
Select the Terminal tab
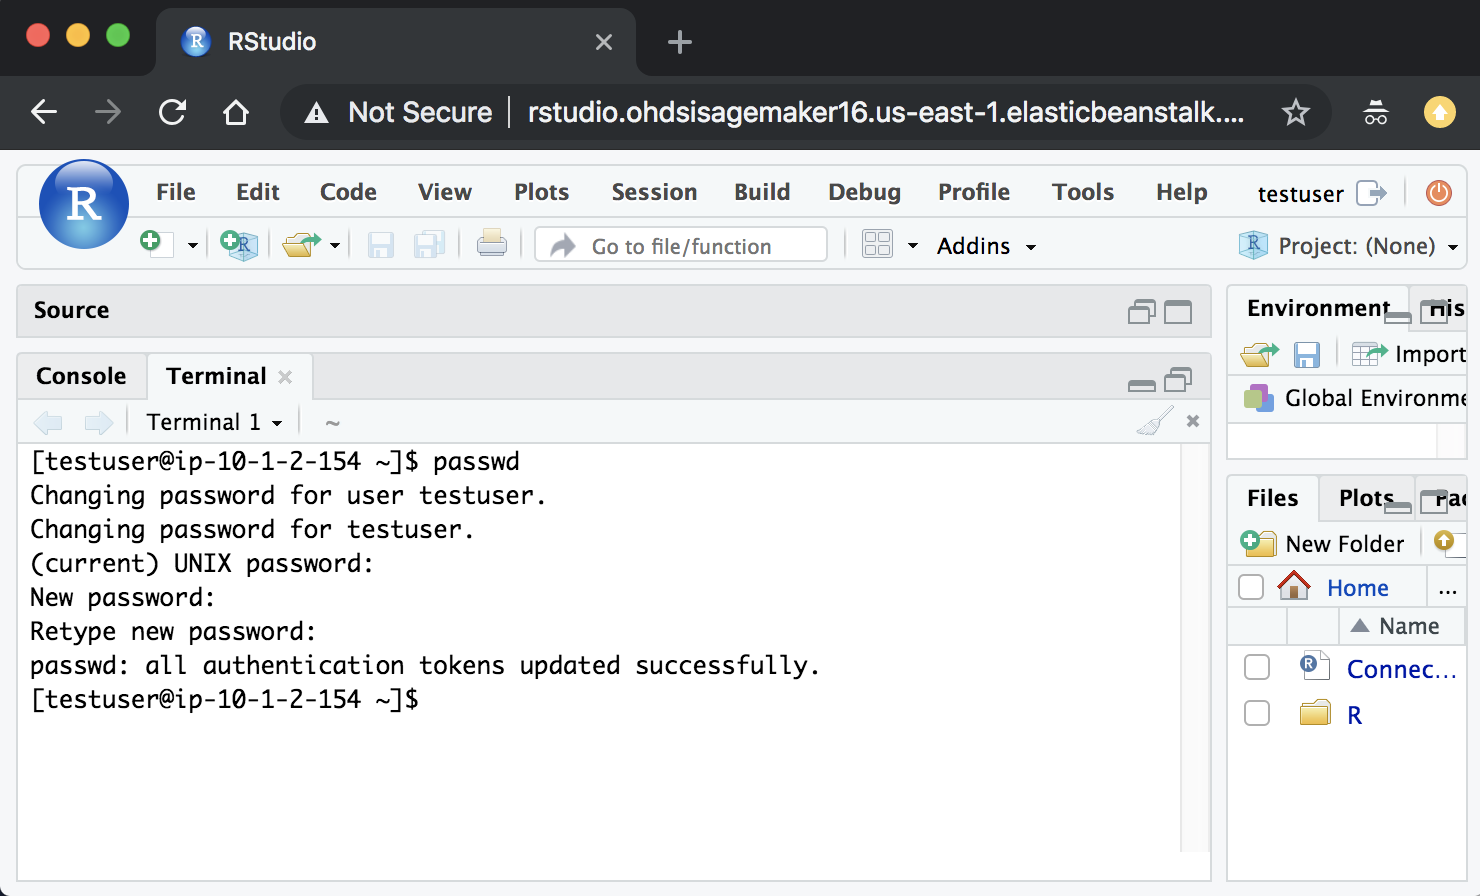216,376
